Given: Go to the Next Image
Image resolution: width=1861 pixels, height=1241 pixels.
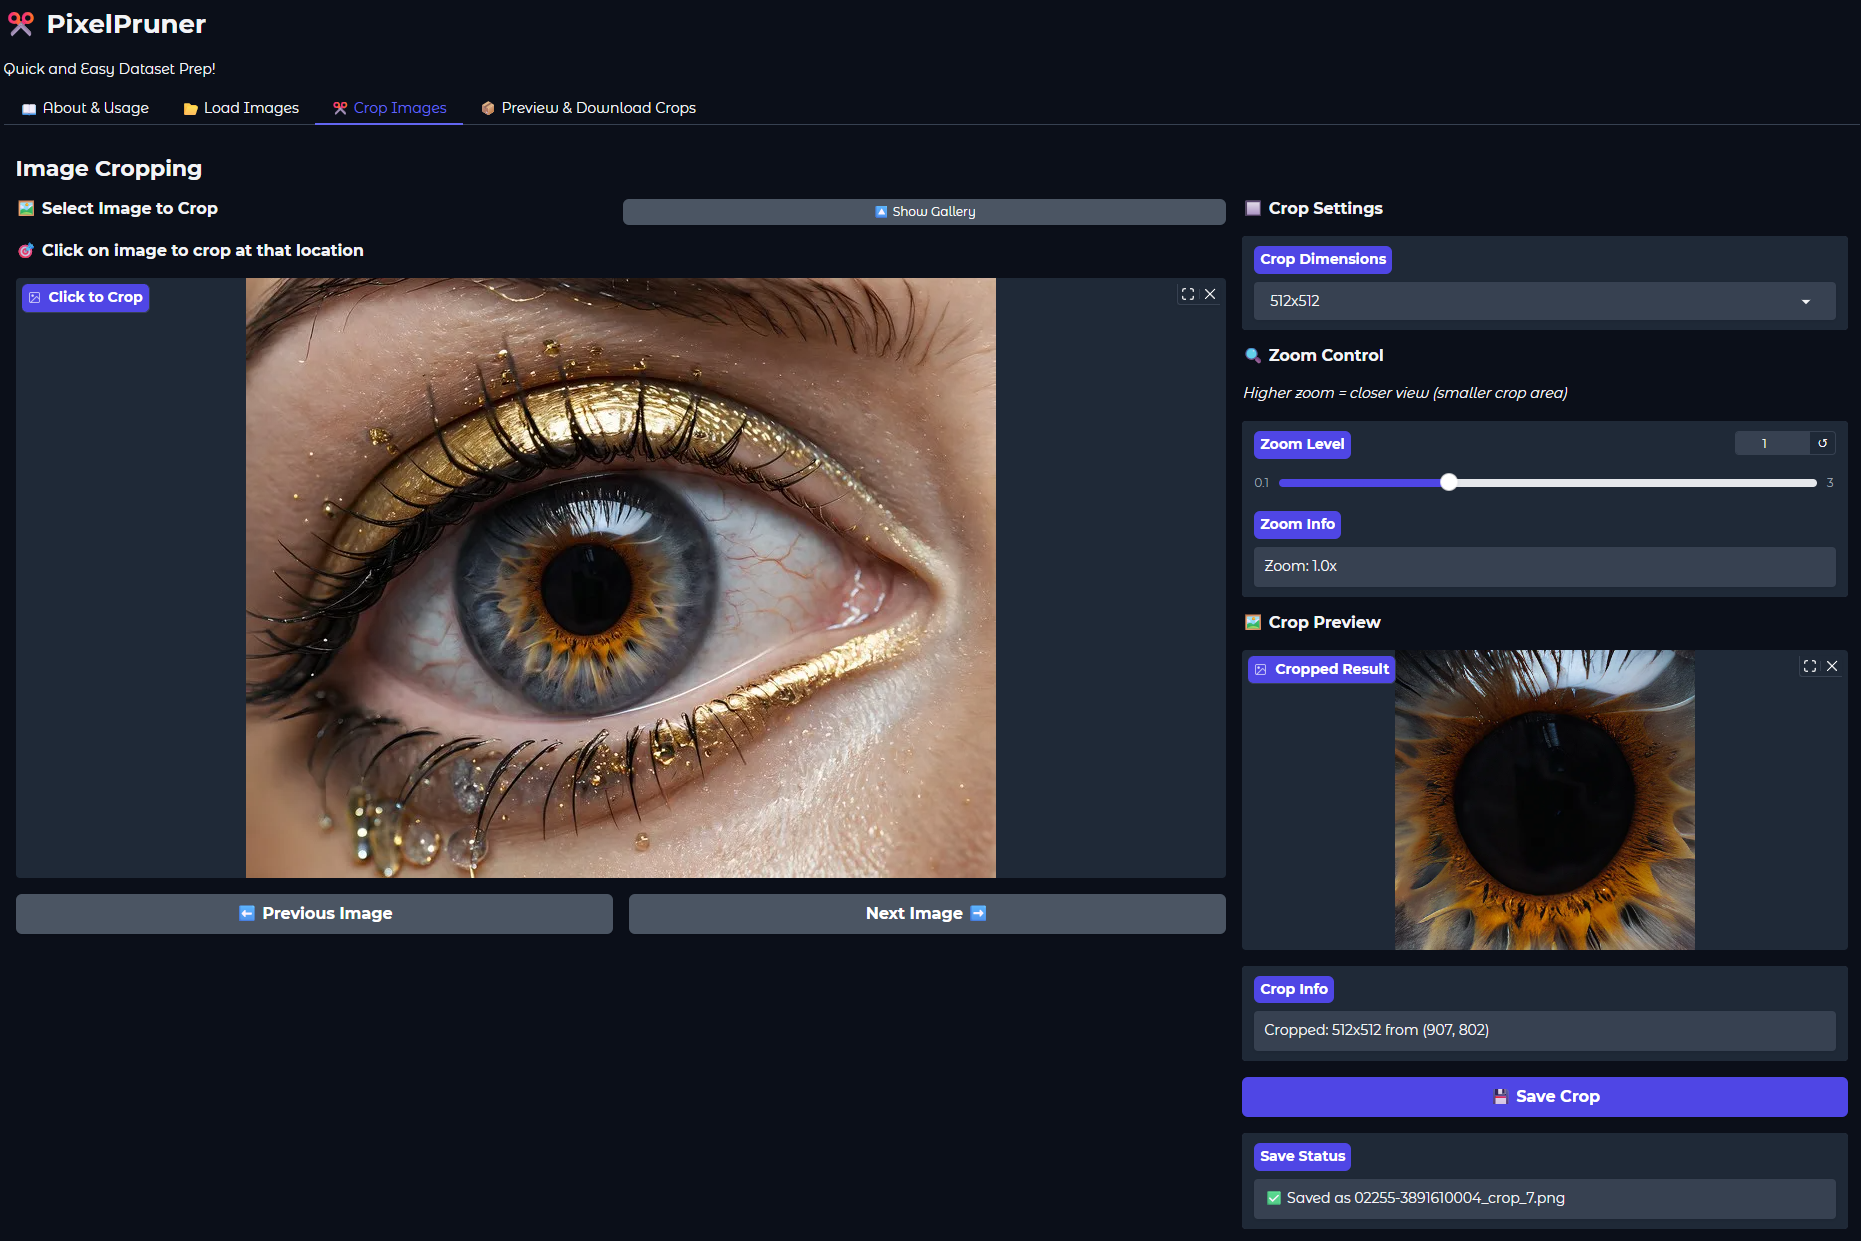Looking at the screenshot, I should (926, 913).
